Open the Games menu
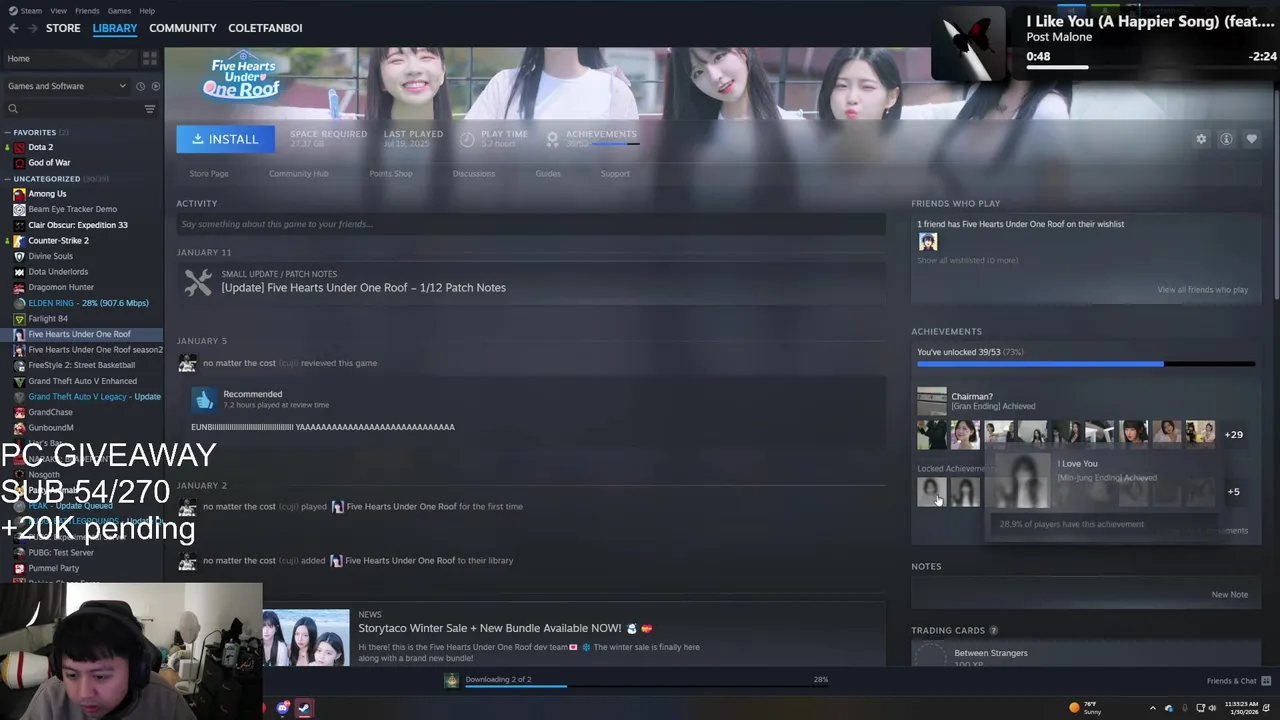 click(x=119, y=10)
